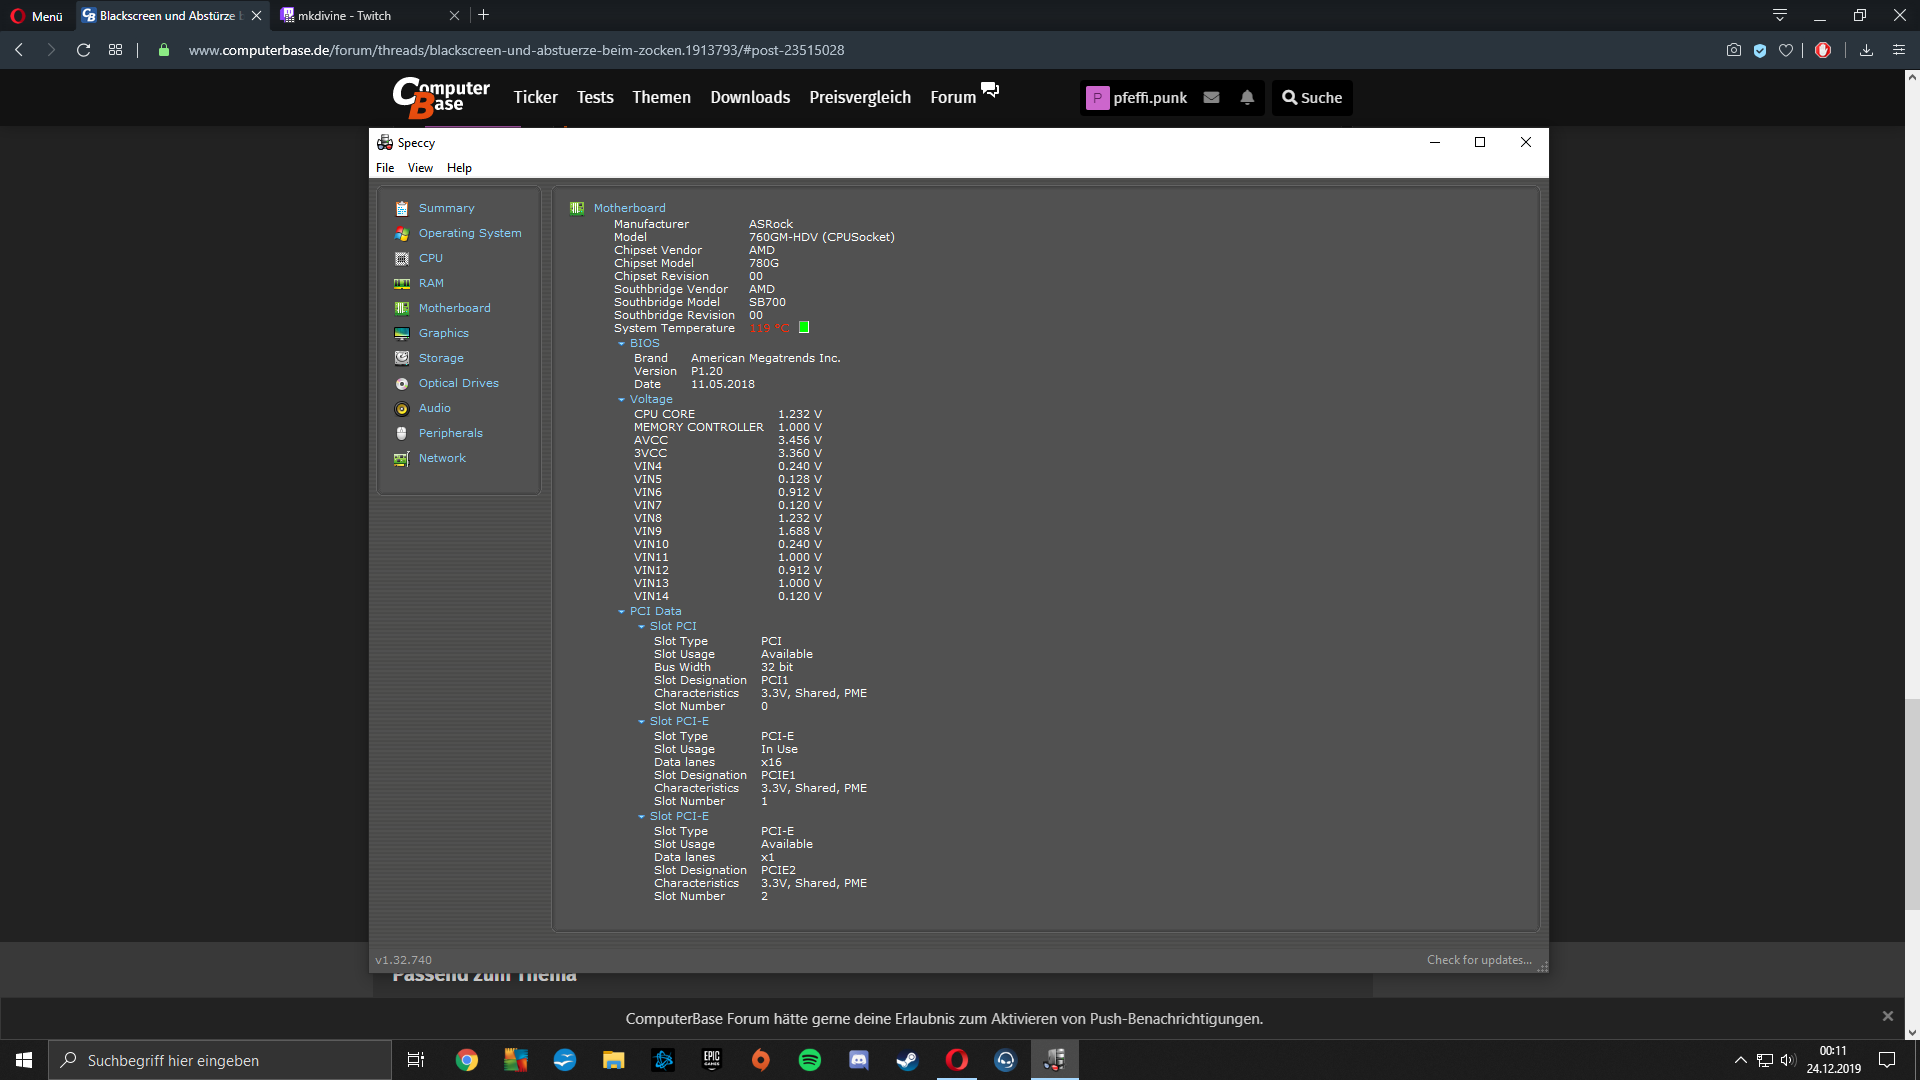Select the RAM sidebar icon

click(x=402, y=284)
